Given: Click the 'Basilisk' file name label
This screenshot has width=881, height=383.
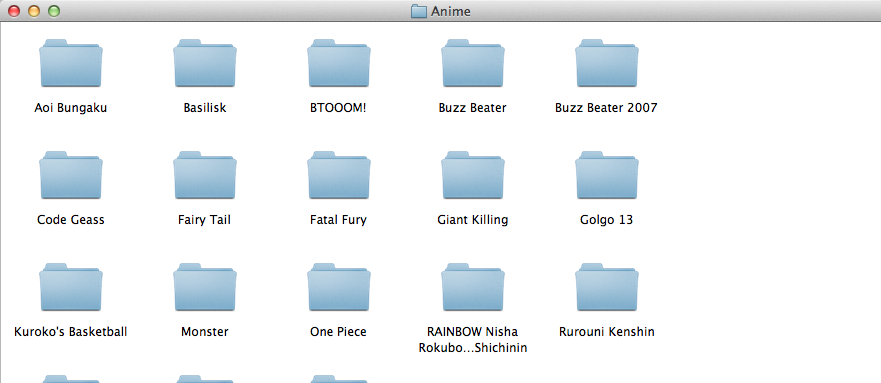Looking at the screenshot, I should (205, 108).
